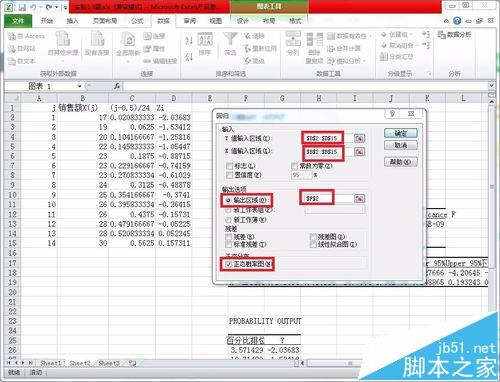
Task: Open 现有连接 (Existing Connections)
Action: (97, 43)
